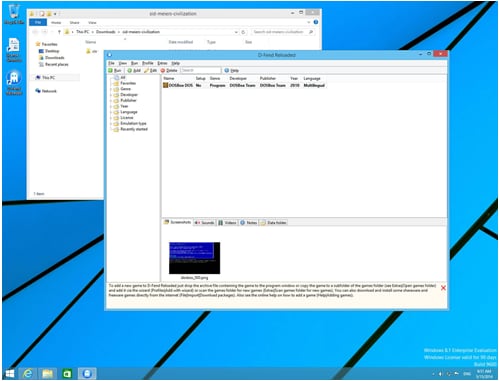Viewport: 499px width, 381px height.
Task: Sort list by Year column header
Action: [x=295, y=78]
